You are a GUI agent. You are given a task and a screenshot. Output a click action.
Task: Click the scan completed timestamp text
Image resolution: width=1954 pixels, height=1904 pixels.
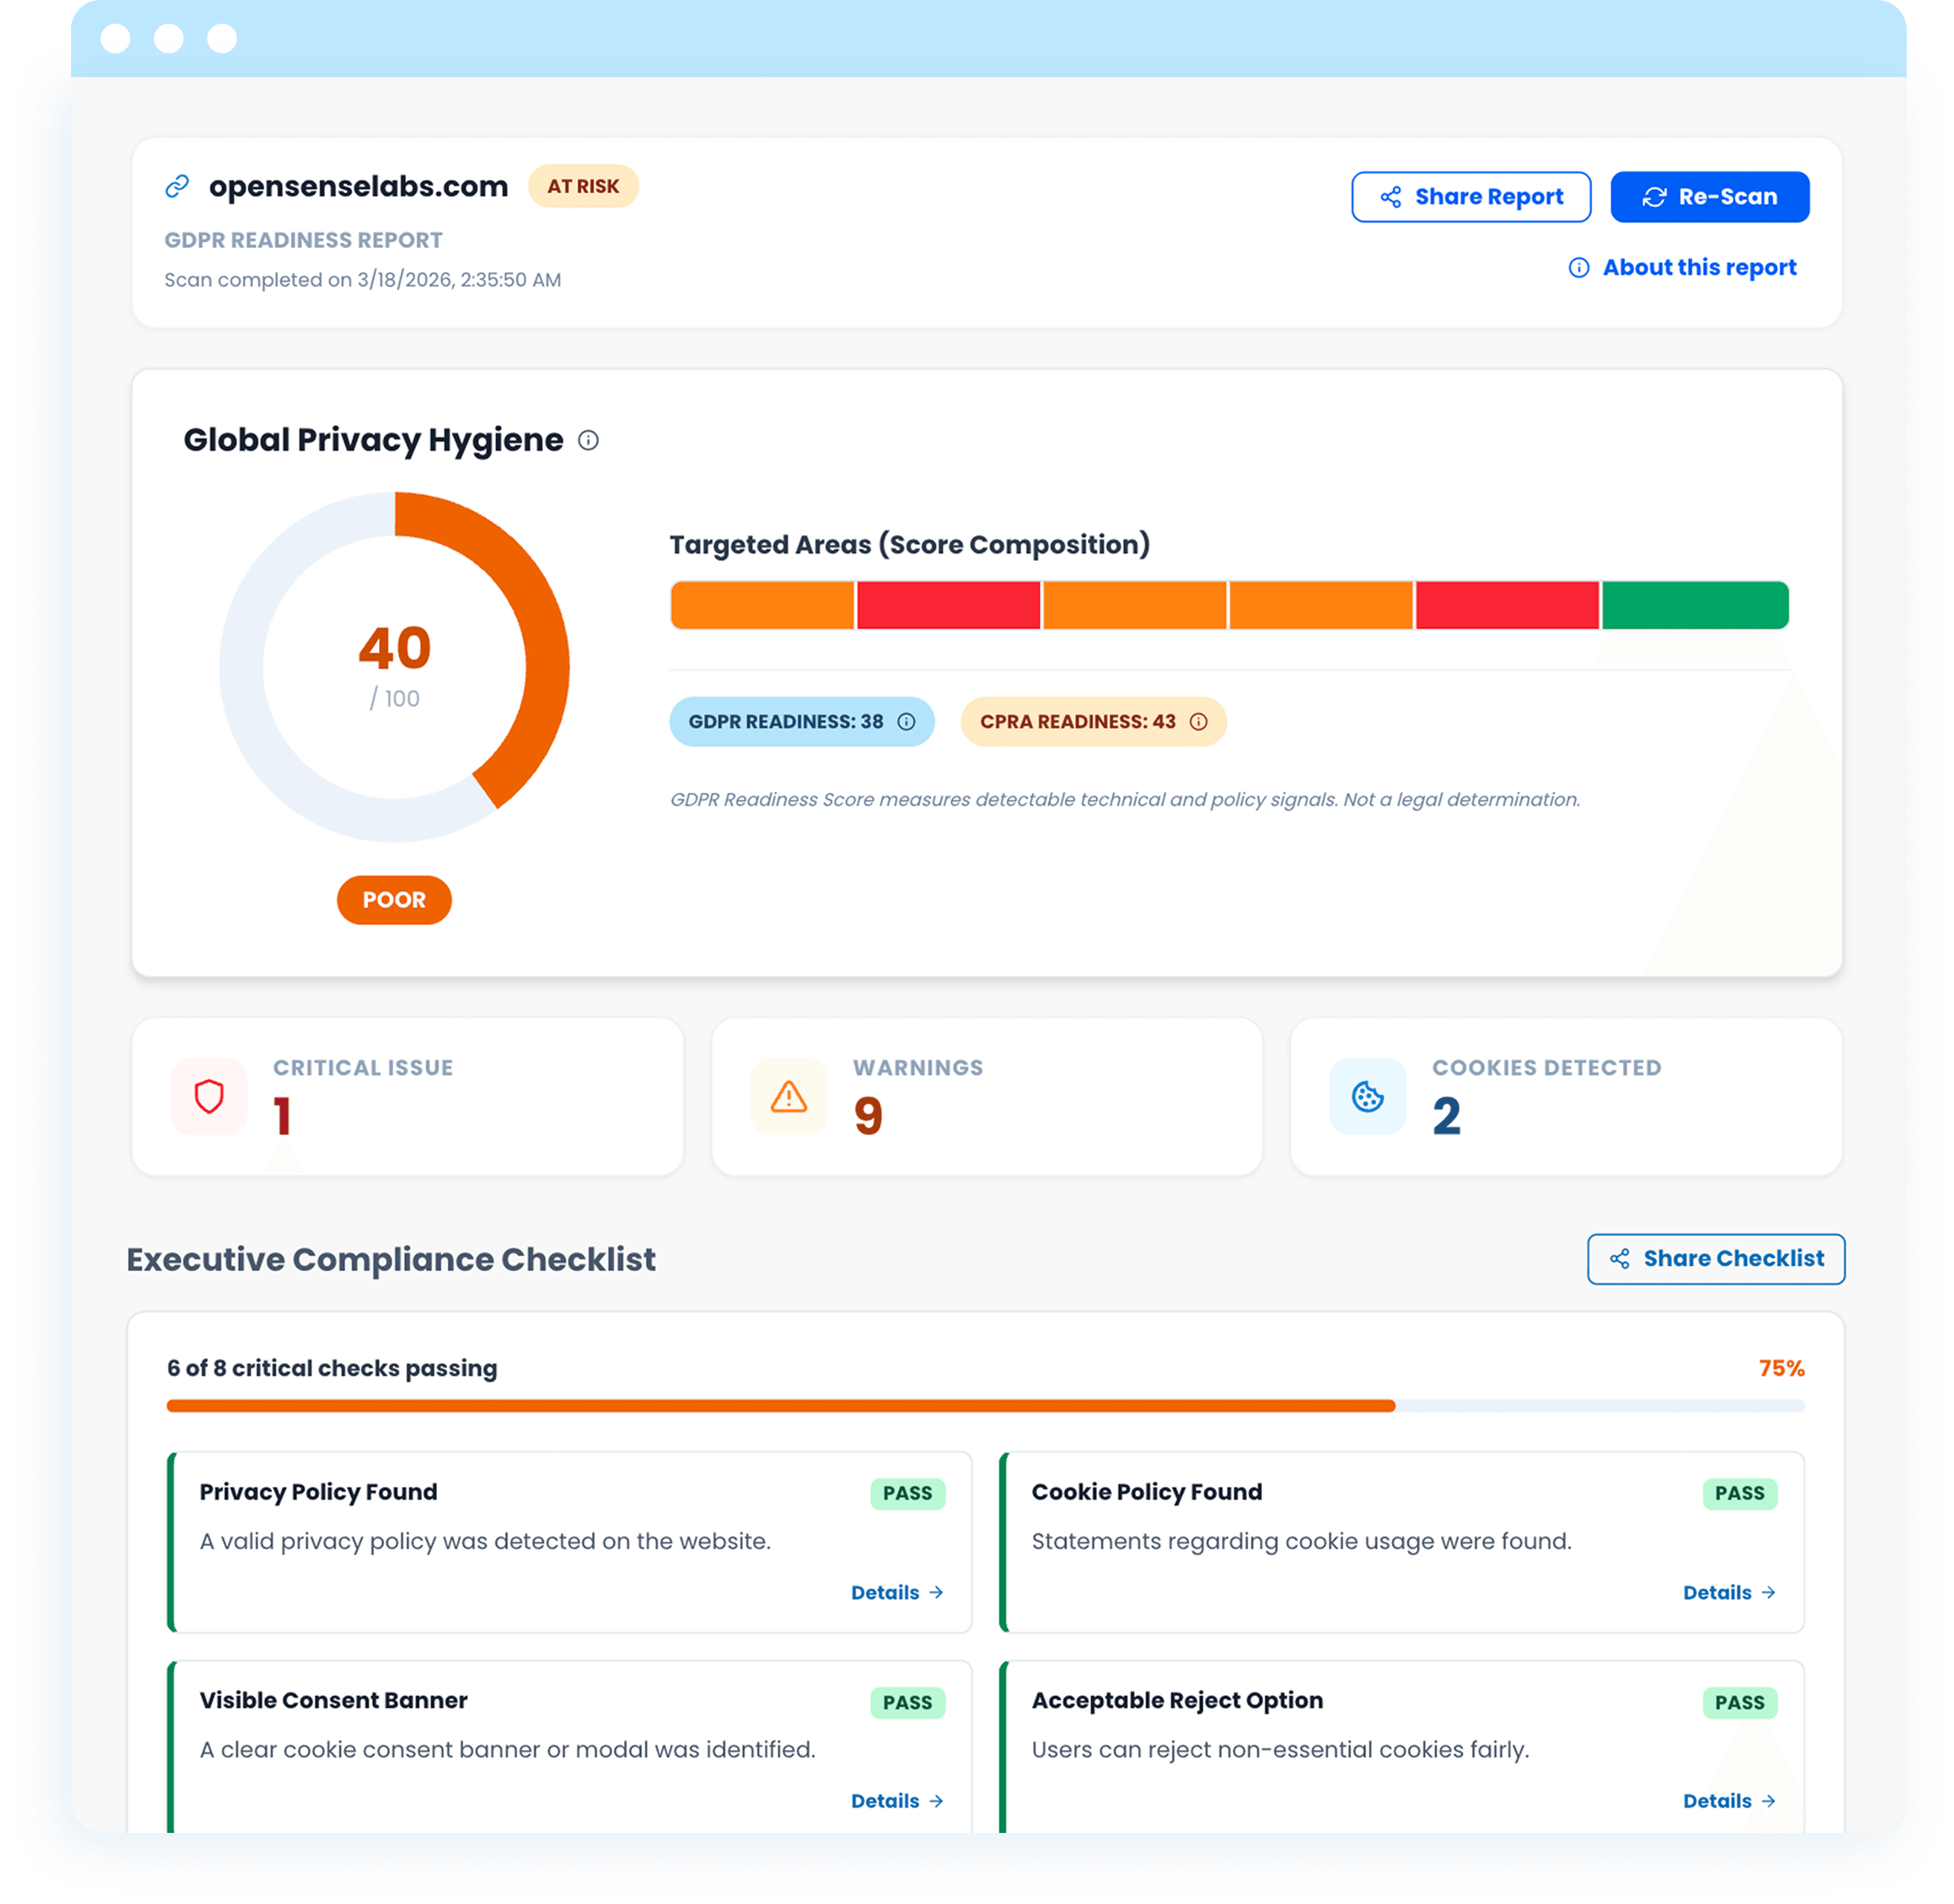(x=362, y=280)
